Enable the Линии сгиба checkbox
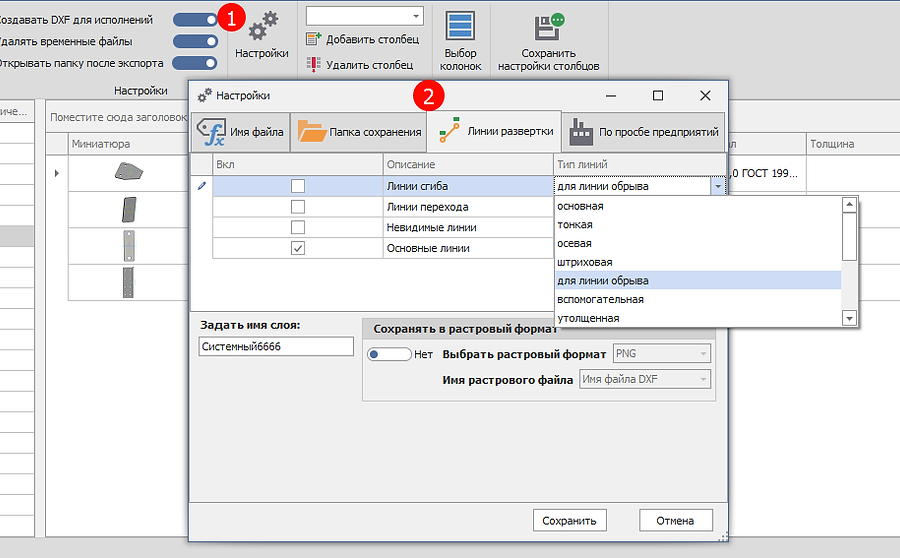Viewport: 900px width, 558px height. click(x=298, y=185)
